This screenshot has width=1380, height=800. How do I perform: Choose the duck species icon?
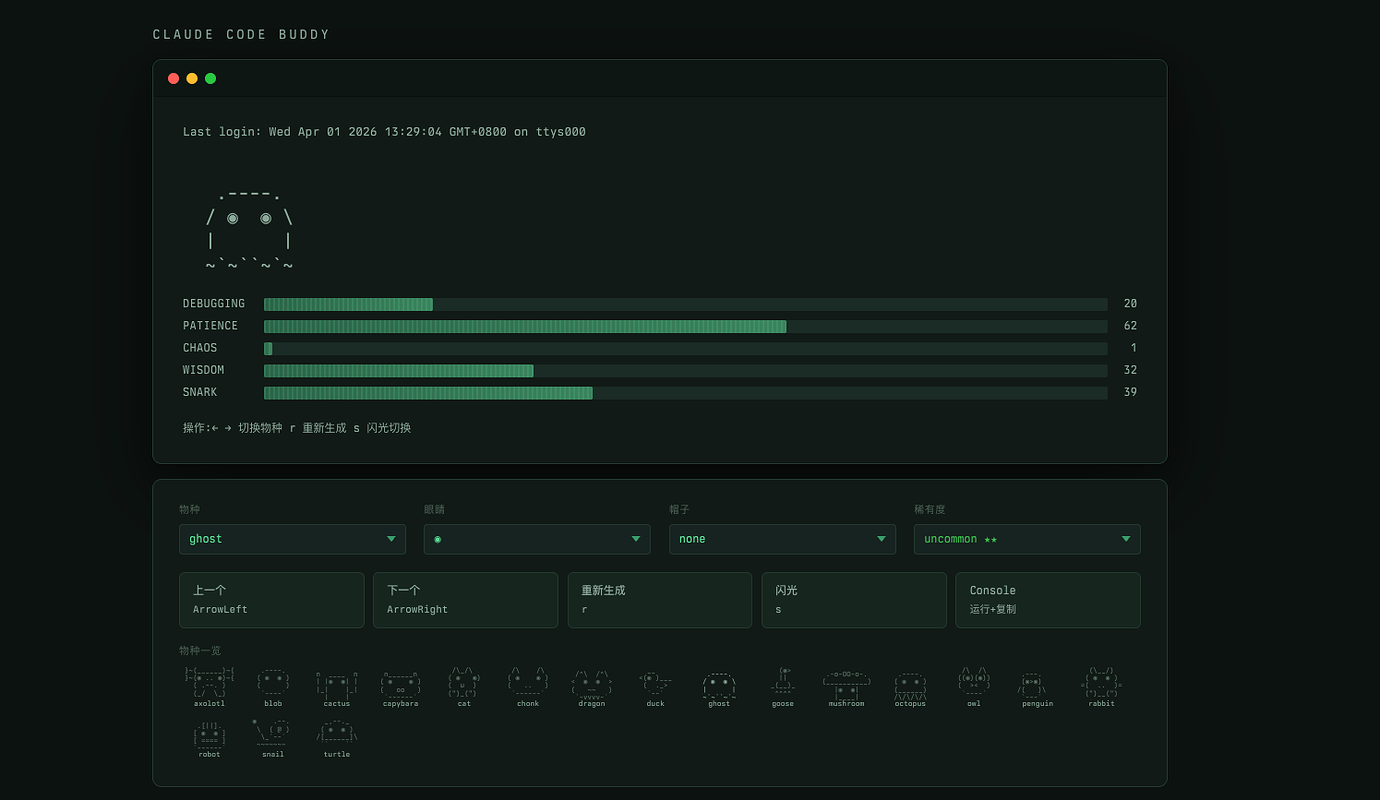pyautogui.click(x=655, y=686)
